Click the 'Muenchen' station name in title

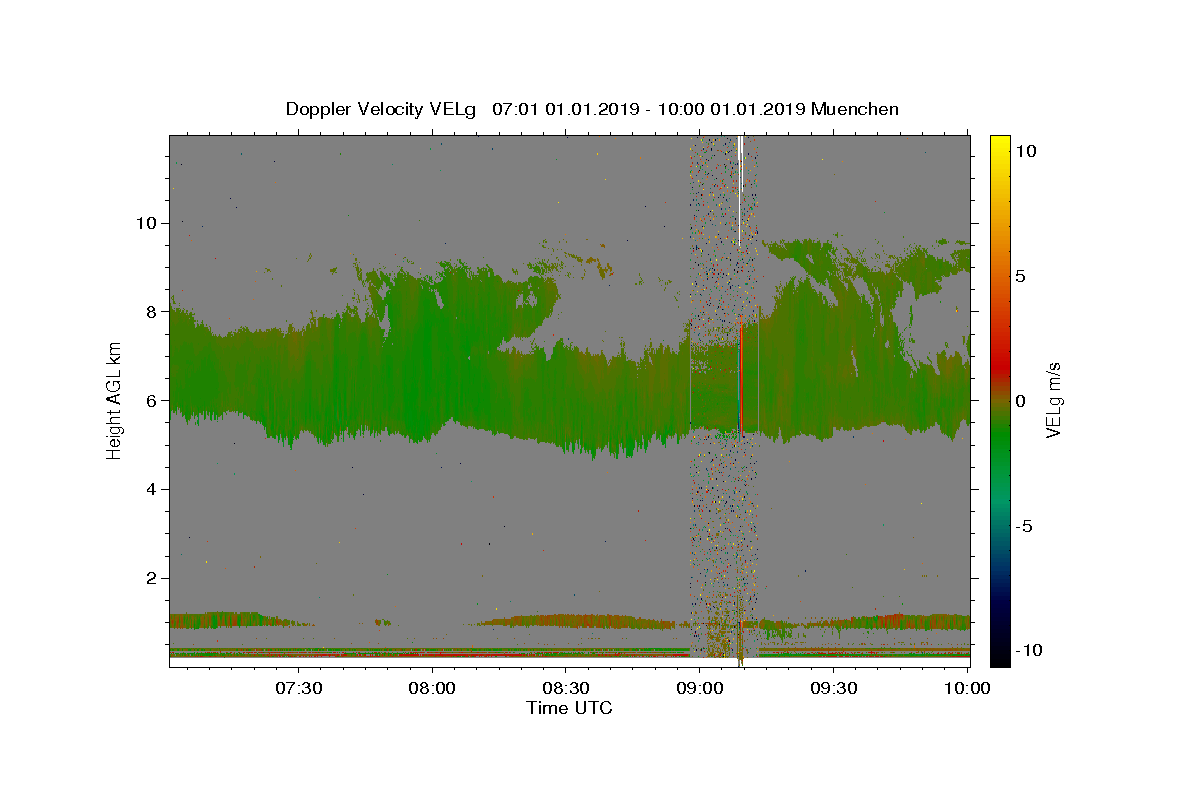[855, 109]
